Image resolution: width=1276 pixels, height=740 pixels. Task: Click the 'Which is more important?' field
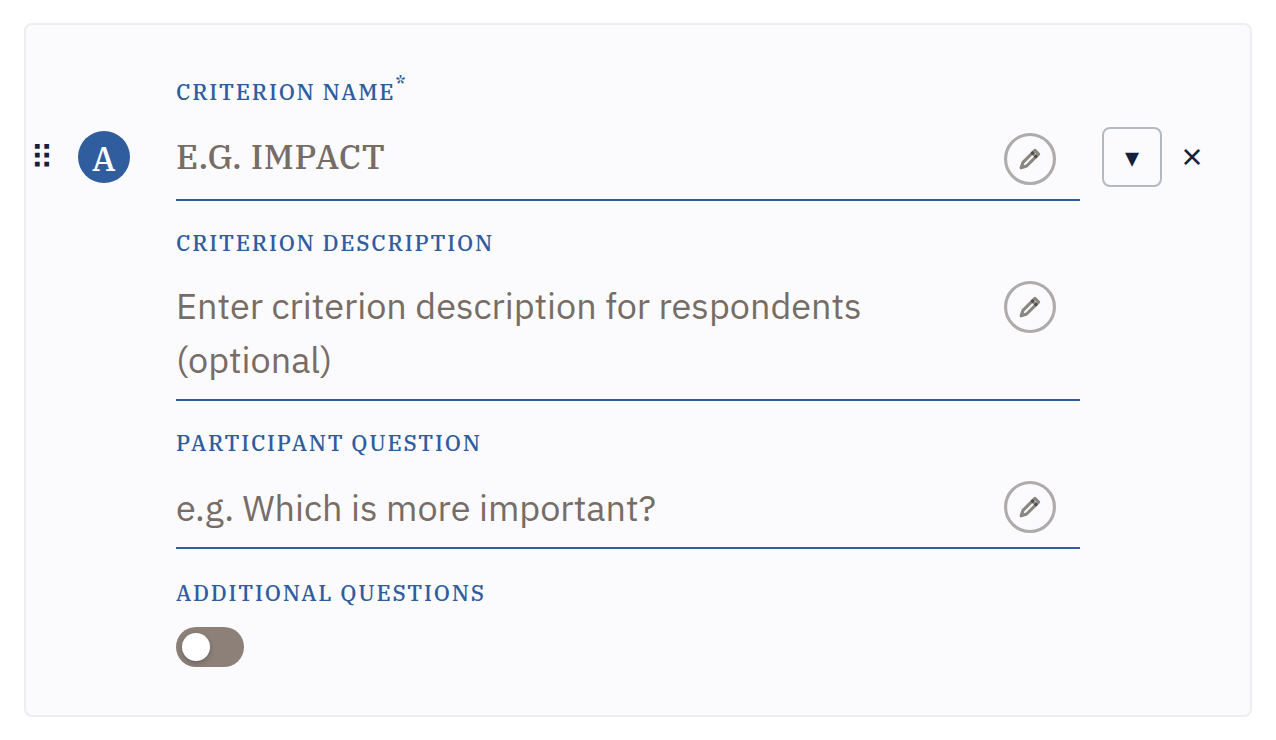(x=587, y=509)
